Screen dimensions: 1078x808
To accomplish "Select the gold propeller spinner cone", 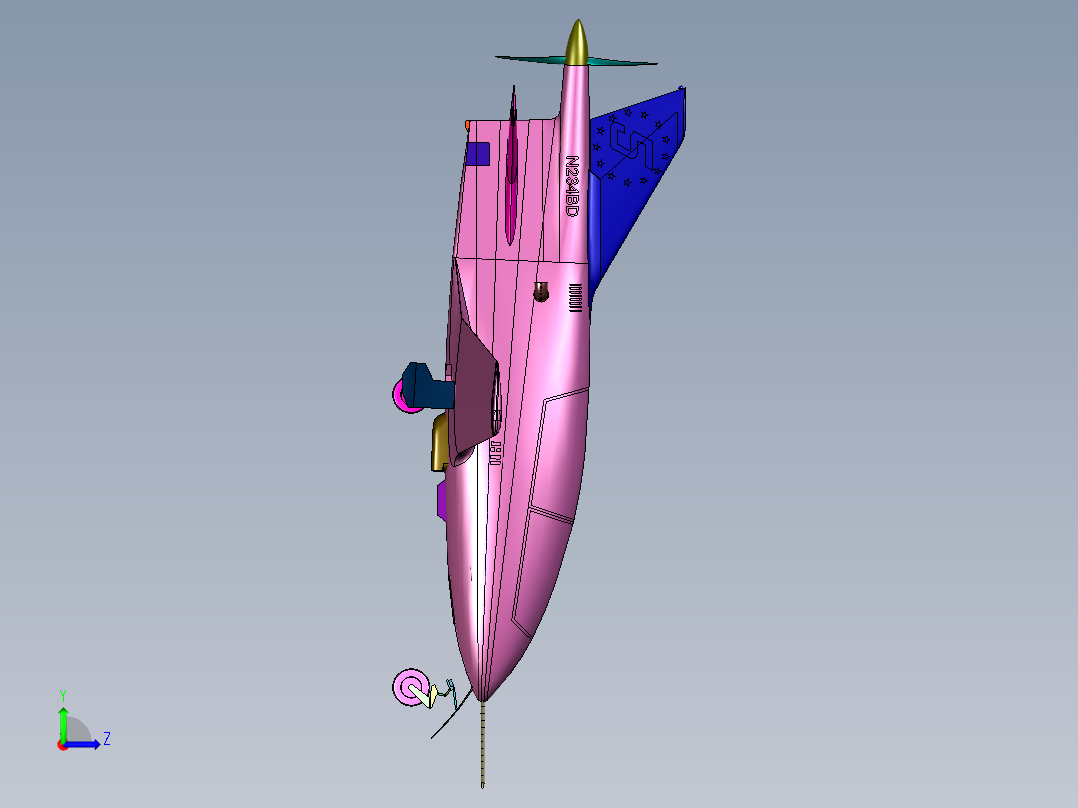I will pyautogui.click(x=577, y=43).
